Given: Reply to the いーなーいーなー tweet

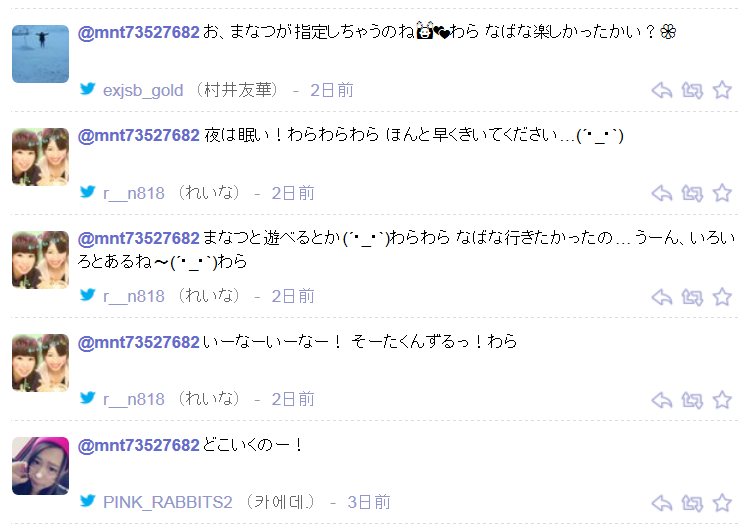Looking at the screenshot, I should pyautogui.click(x=662, y=400).
